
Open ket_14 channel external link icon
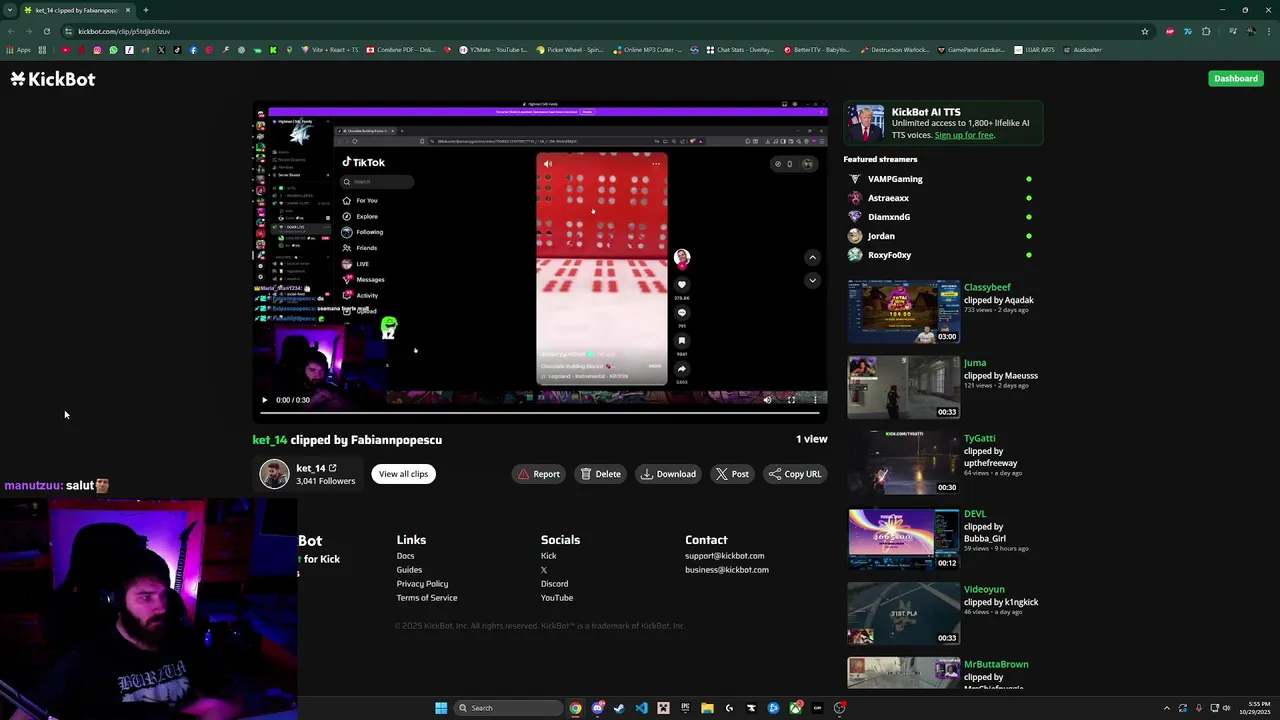tap(332, 468)
